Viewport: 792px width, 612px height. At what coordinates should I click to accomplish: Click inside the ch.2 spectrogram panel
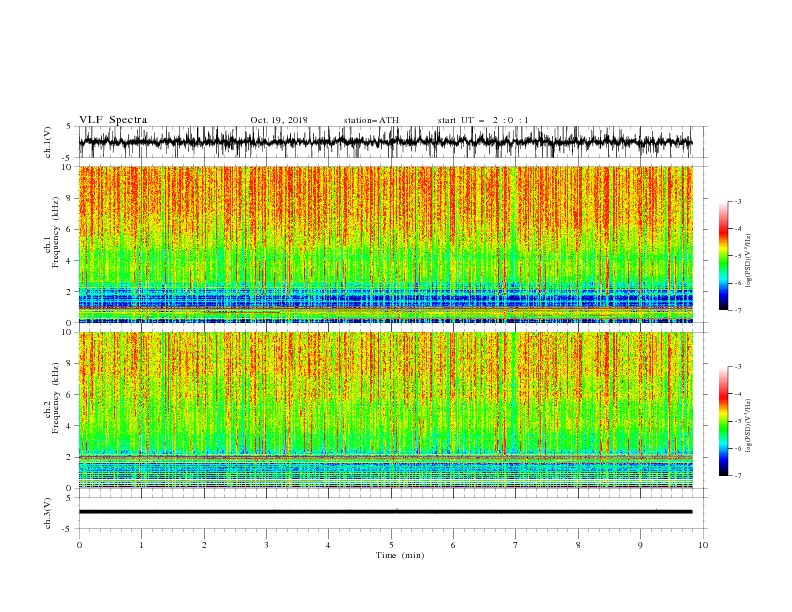(x=385, y=410)
